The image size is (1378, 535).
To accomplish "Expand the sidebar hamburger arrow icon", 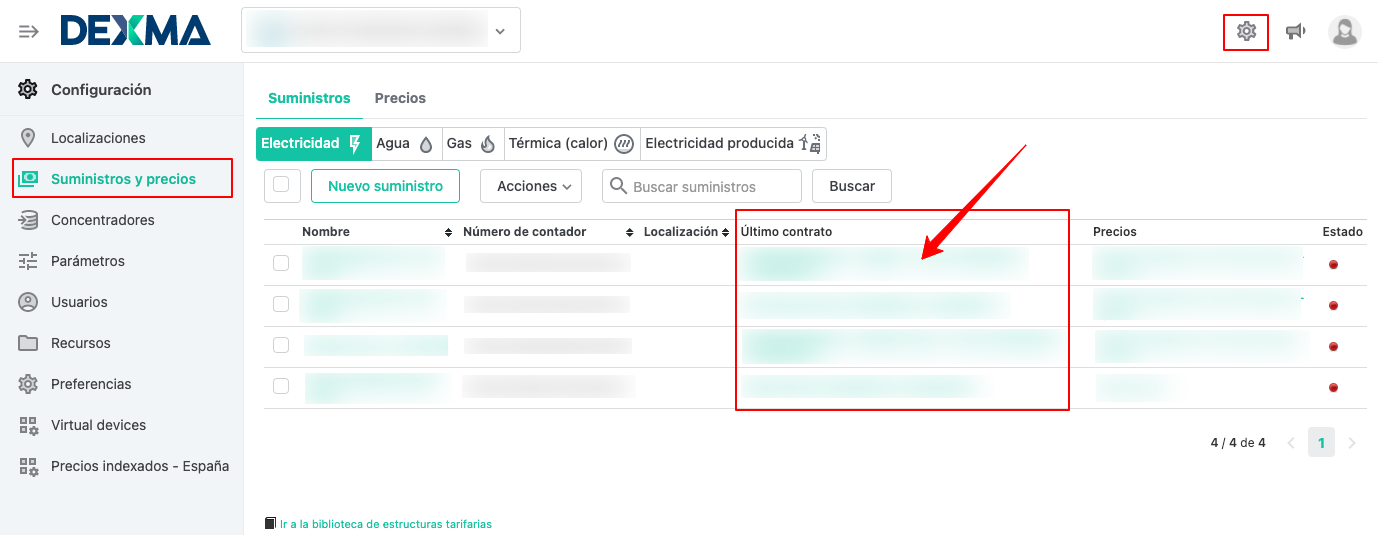I will pos(29,31).
